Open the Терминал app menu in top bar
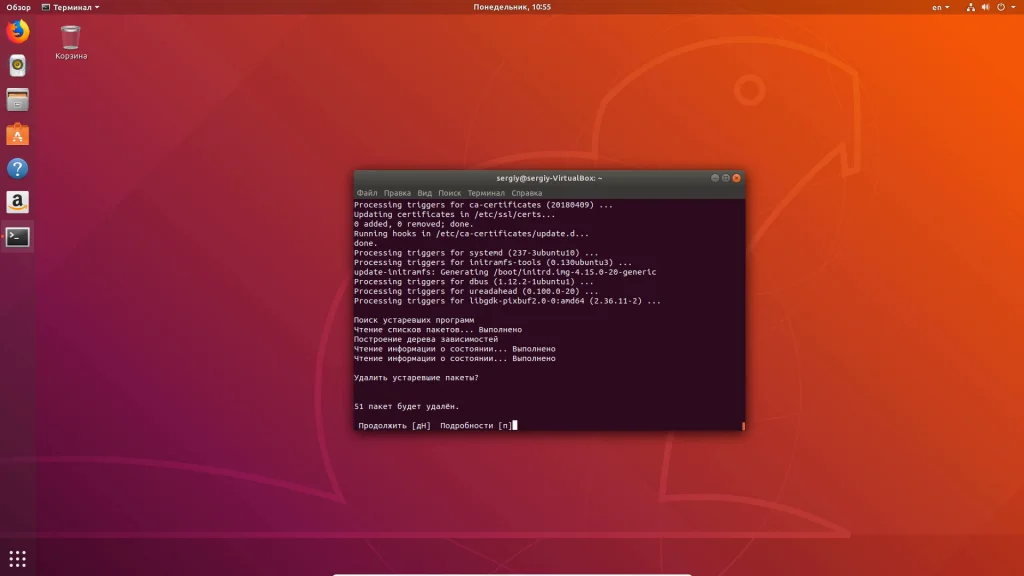Viewport: 1024px width, 576px height. pos(75,7)
